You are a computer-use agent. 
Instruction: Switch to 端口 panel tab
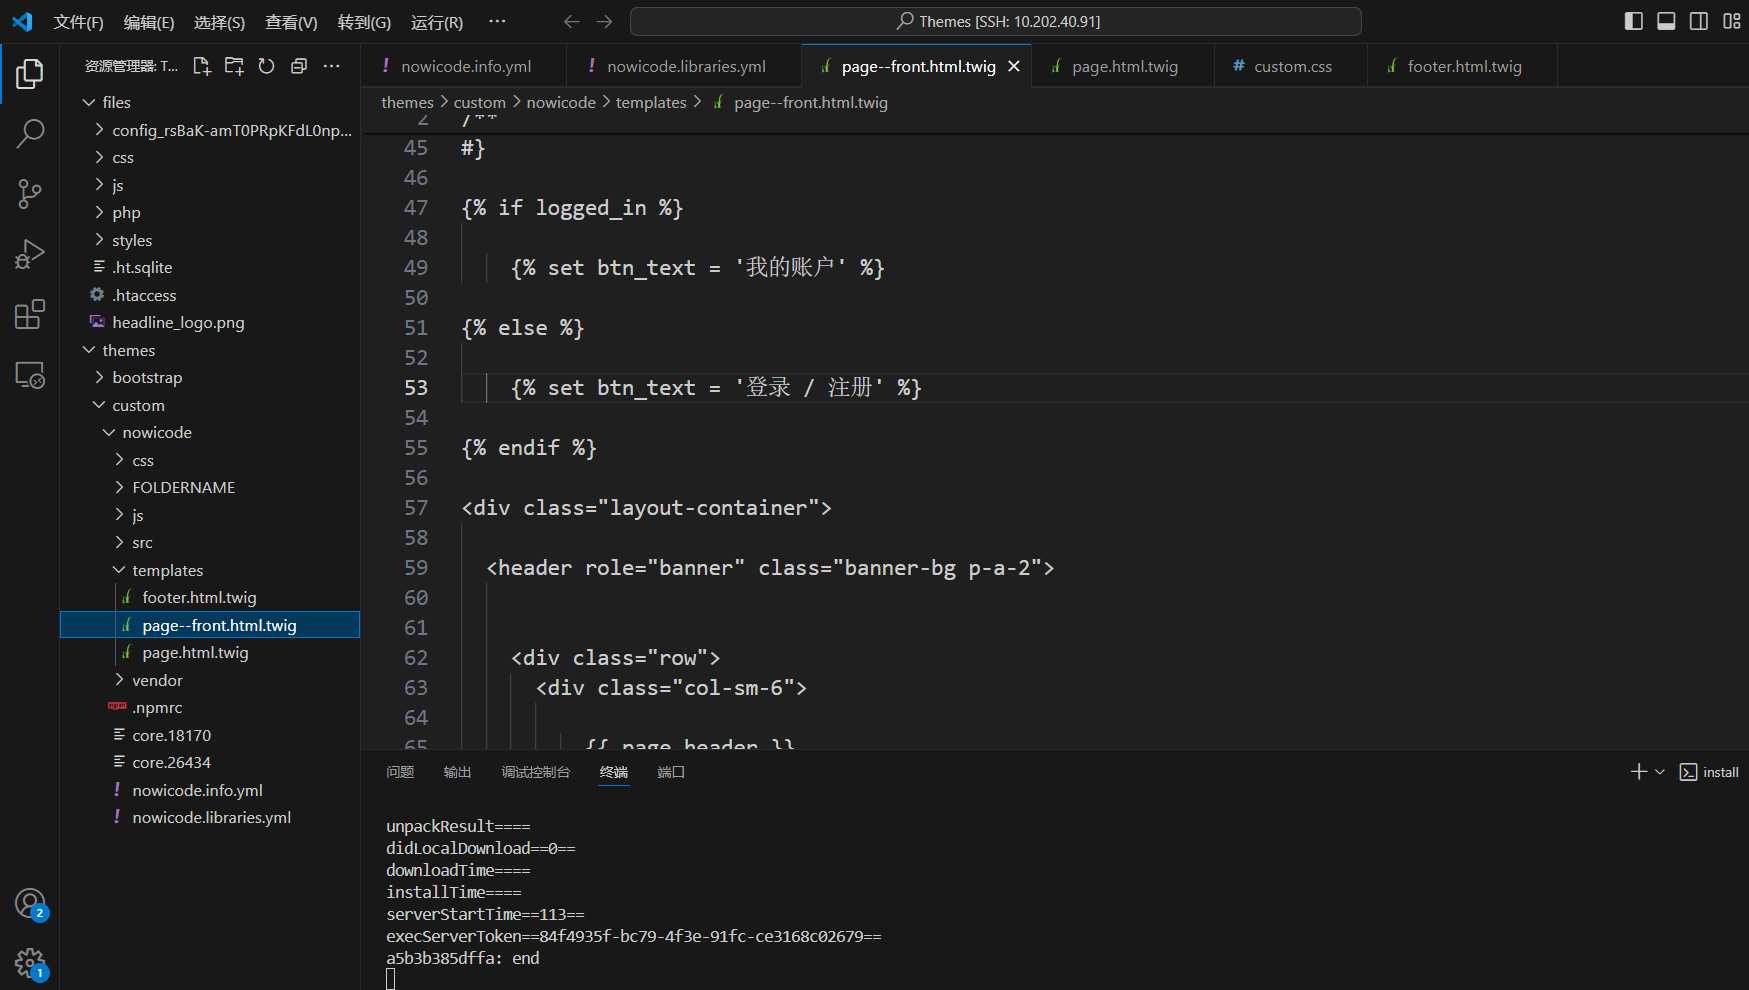coord(671,772)
